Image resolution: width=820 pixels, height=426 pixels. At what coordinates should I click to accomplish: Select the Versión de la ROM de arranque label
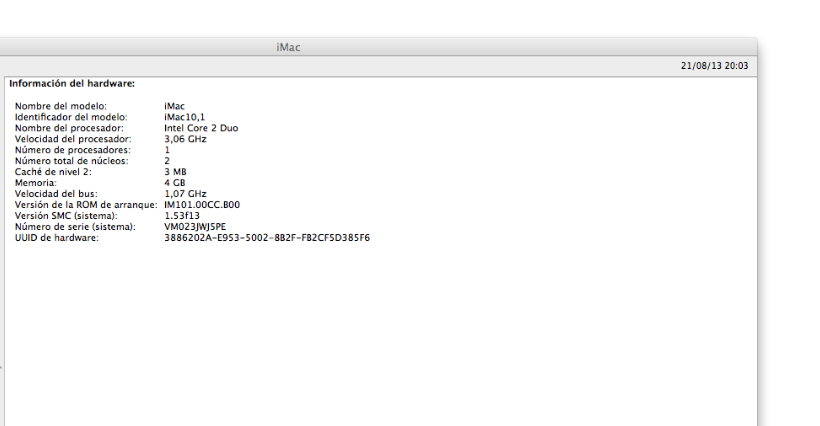click(x=86, y=205)
